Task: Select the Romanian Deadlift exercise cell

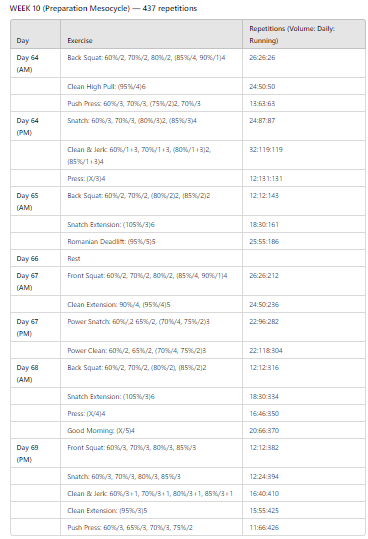Action: click(152, 241)
